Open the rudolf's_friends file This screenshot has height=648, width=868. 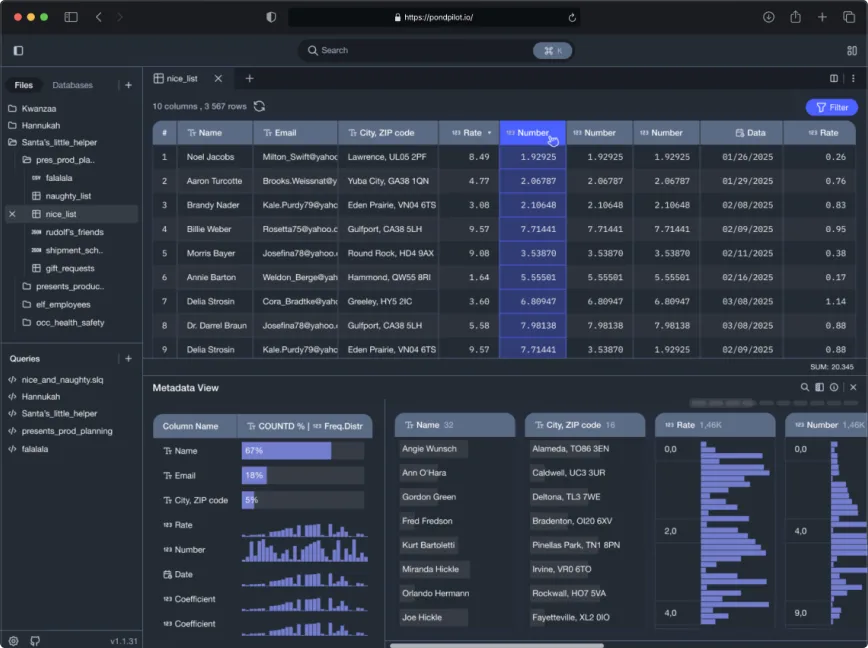coord(68,232)
